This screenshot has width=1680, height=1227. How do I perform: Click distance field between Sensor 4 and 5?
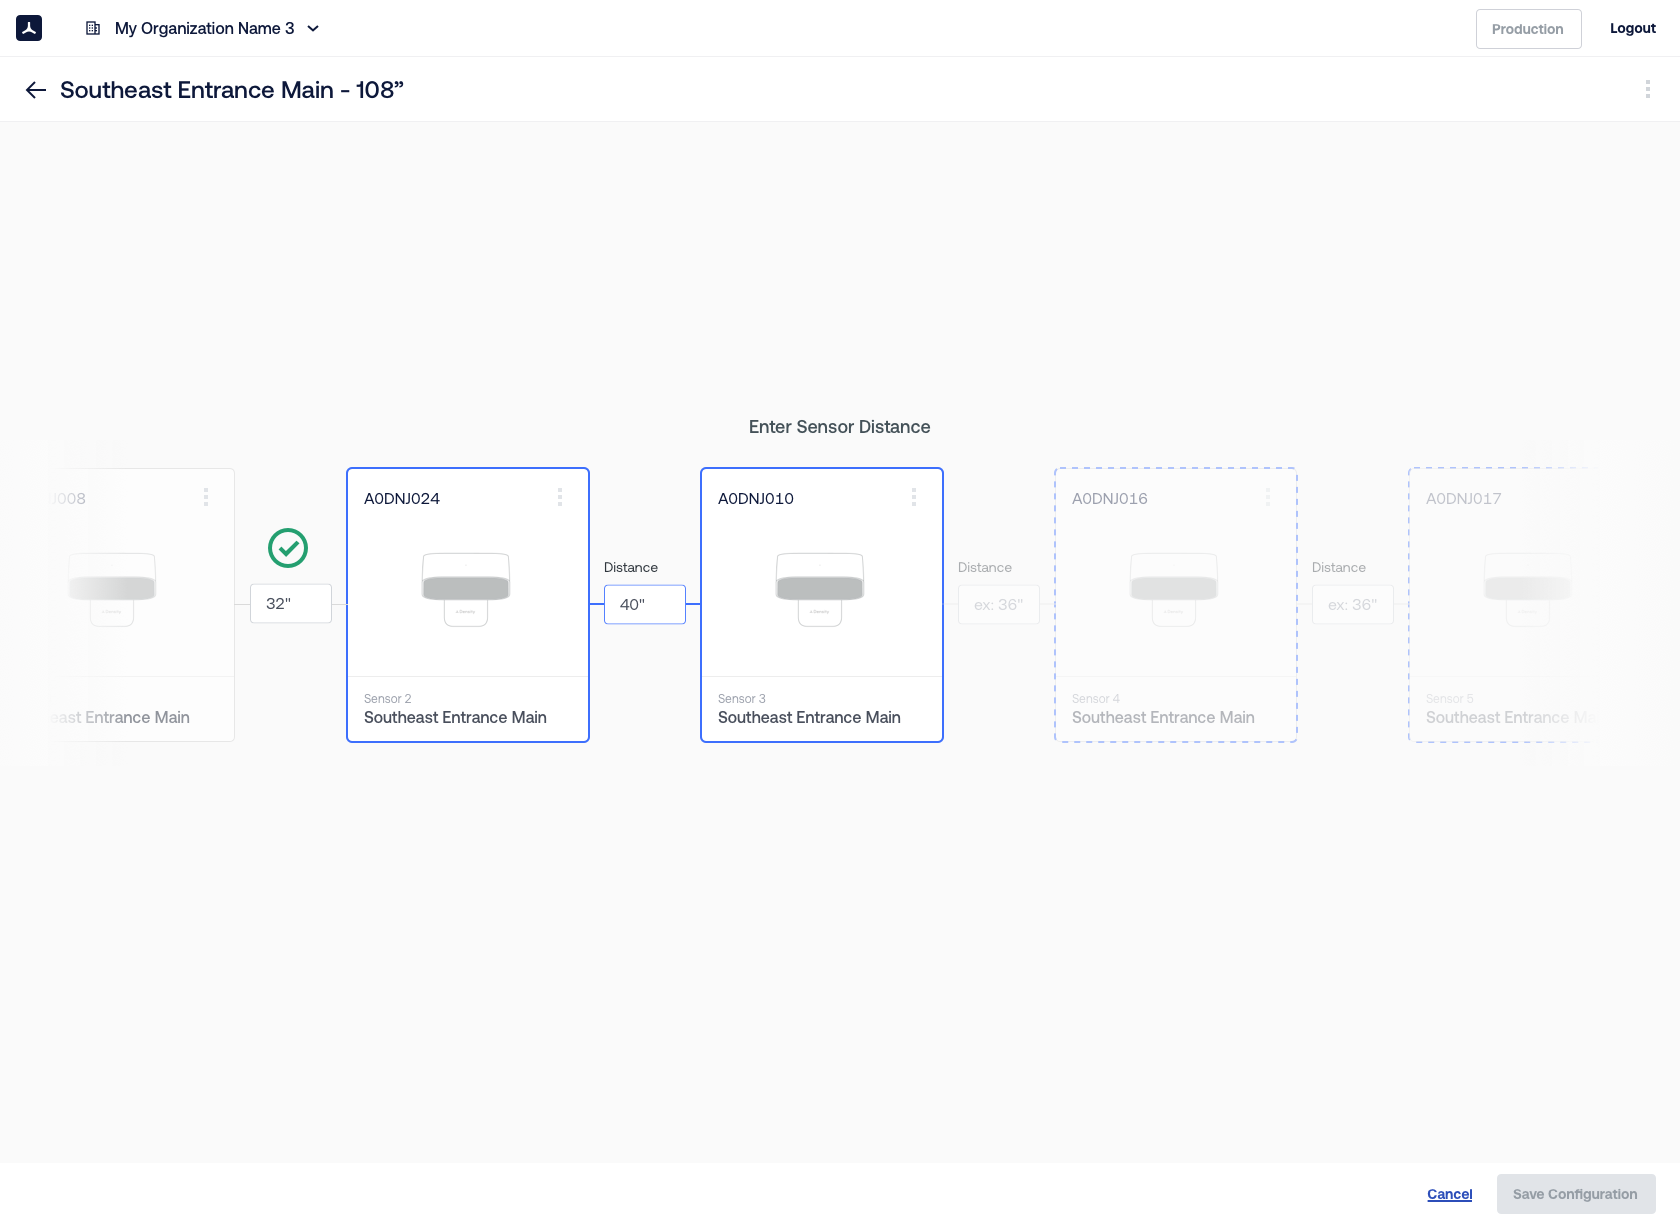[x=1352, y=605]
